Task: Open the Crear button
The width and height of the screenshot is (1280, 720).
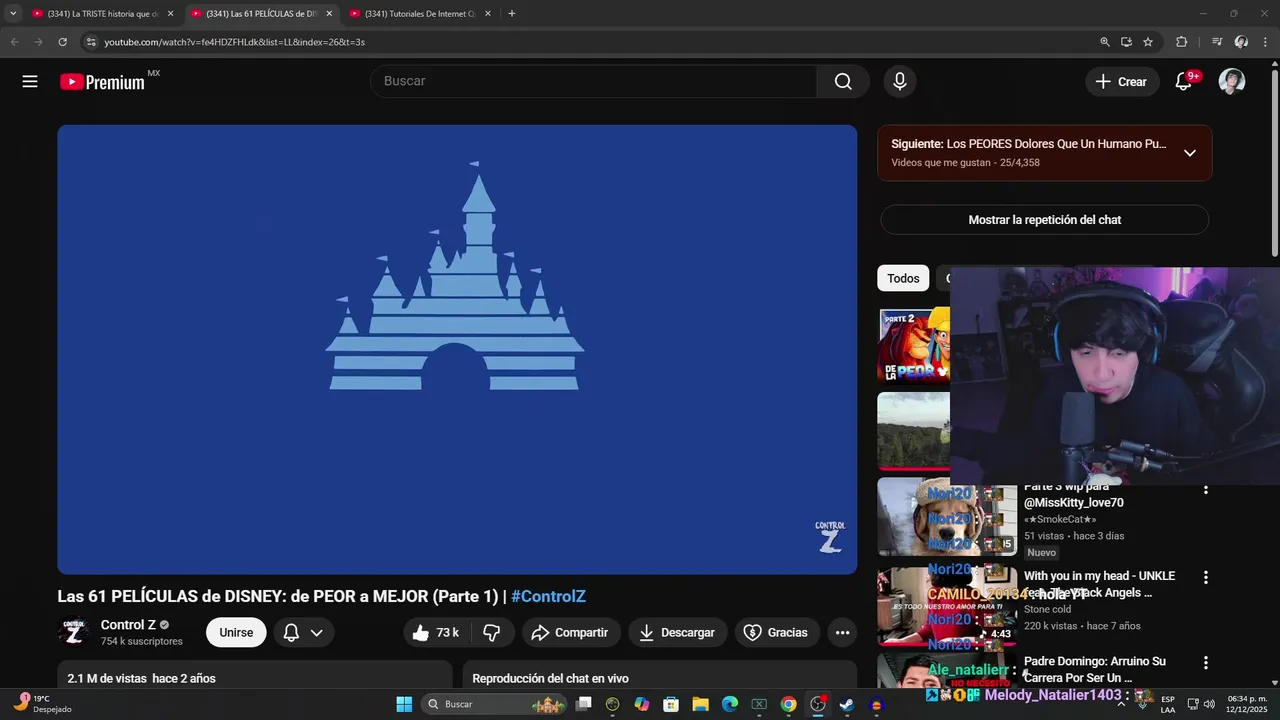Action: click(1121, 82)
